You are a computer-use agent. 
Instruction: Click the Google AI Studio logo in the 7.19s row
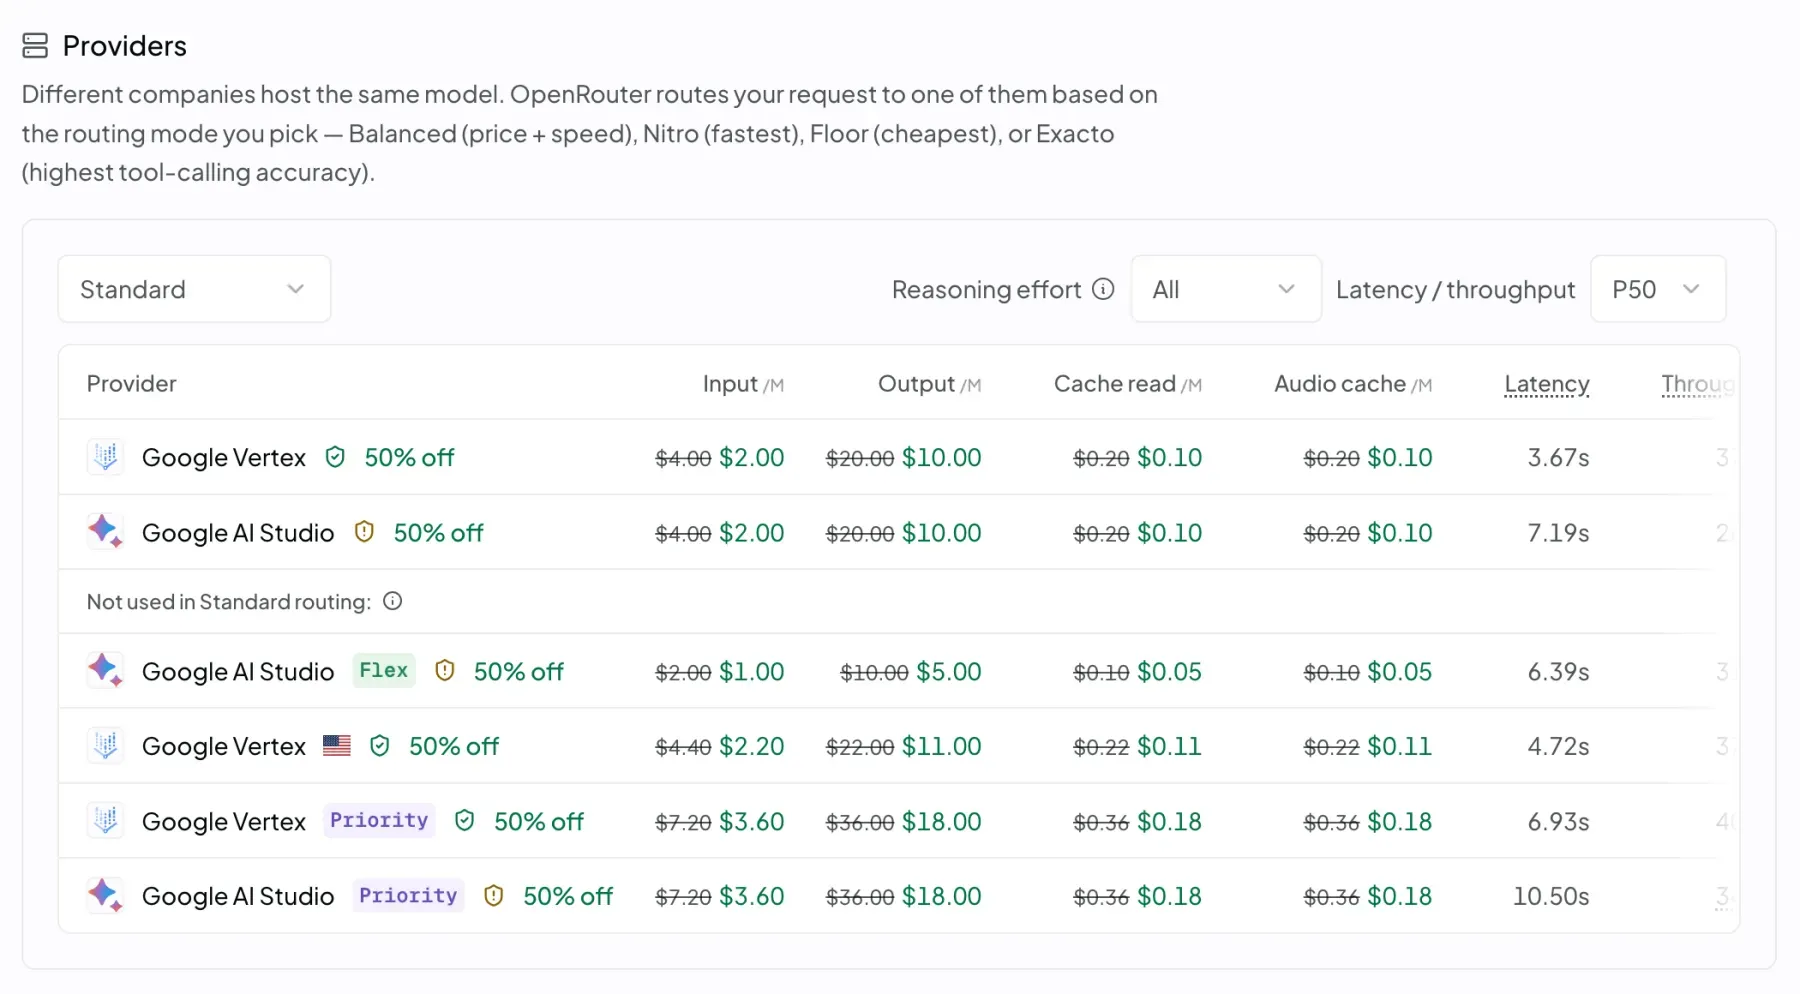pos(105,532)
